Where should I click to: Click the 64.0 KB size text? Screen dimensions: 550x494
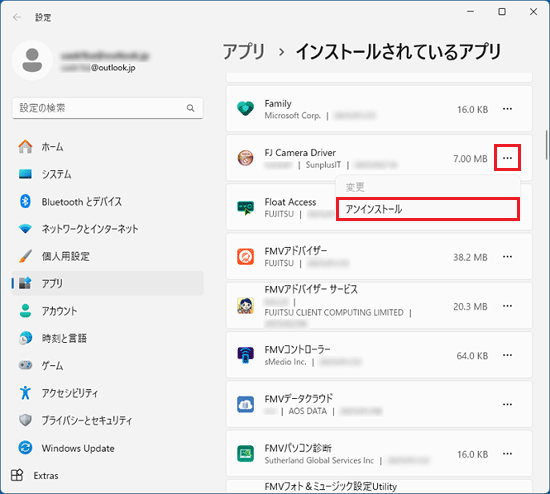[x=472, y=356]
